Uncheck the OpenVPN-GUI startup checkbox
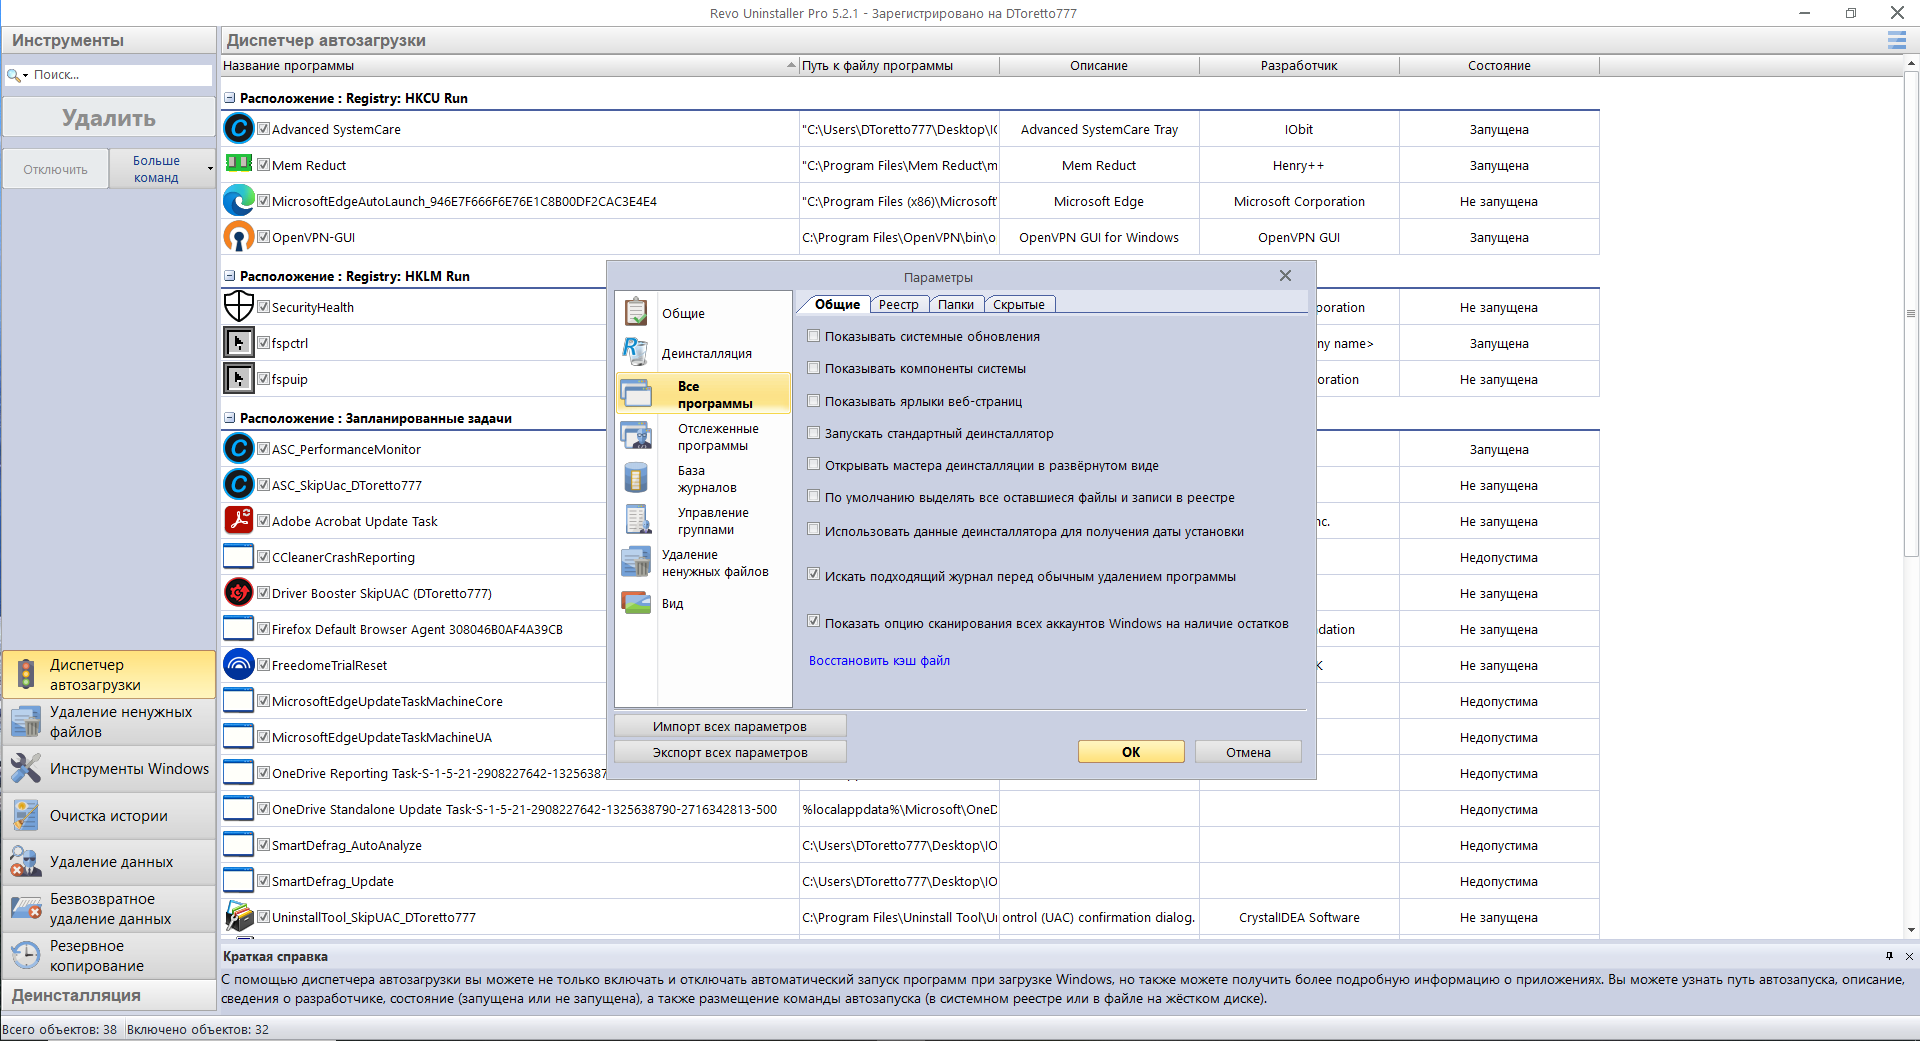Screen dimensions: 1920x1041 coord(263,237)
